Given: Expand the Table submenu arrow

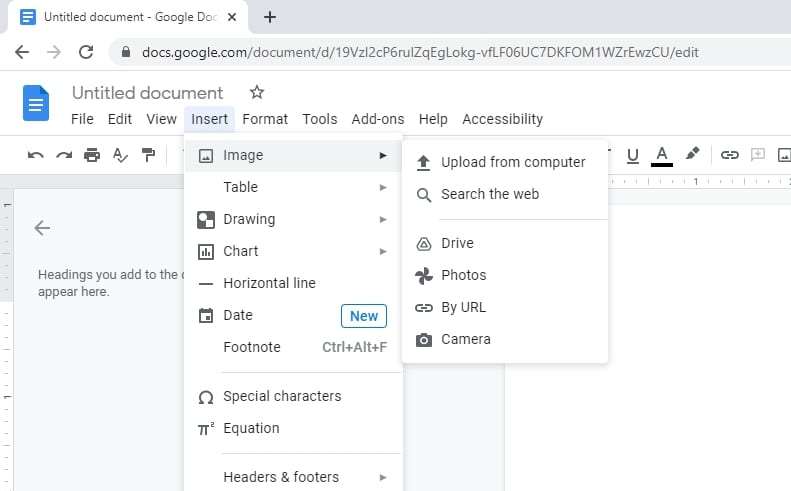Looking at the screenshot, I should click(383, 188).
